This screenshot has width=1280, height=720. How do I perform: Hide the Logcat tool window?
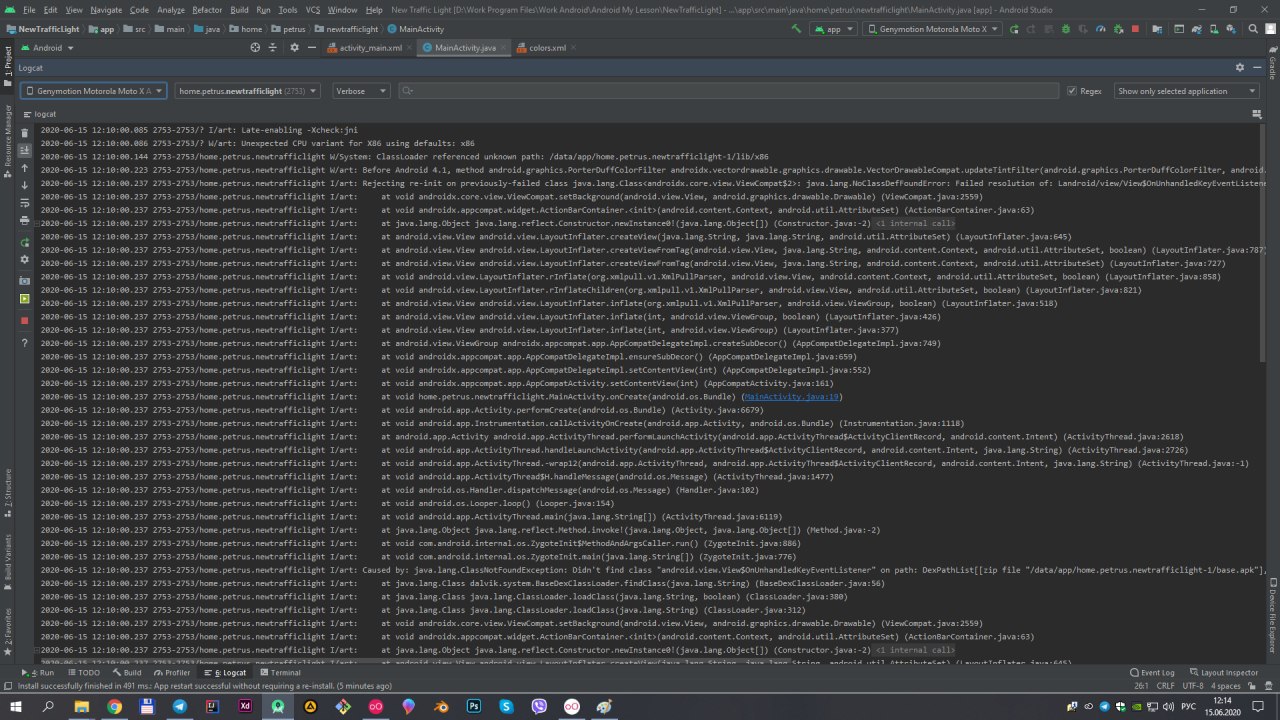[x=1256, y=67]
